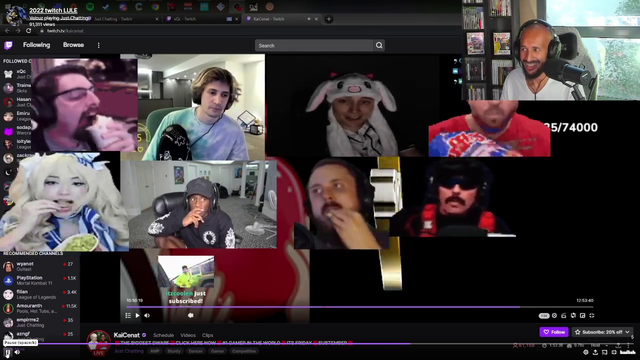
Task: Open Spotify from the taskbar
Action: tap(90, 7)
